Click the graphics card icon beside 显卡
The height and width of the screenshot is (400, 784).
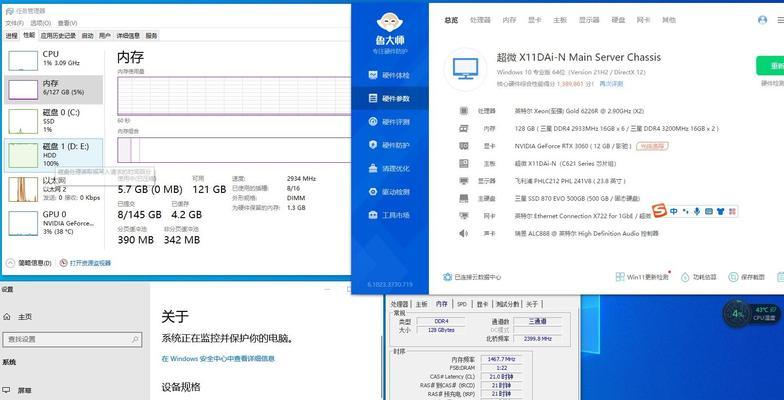click(464, 146)
